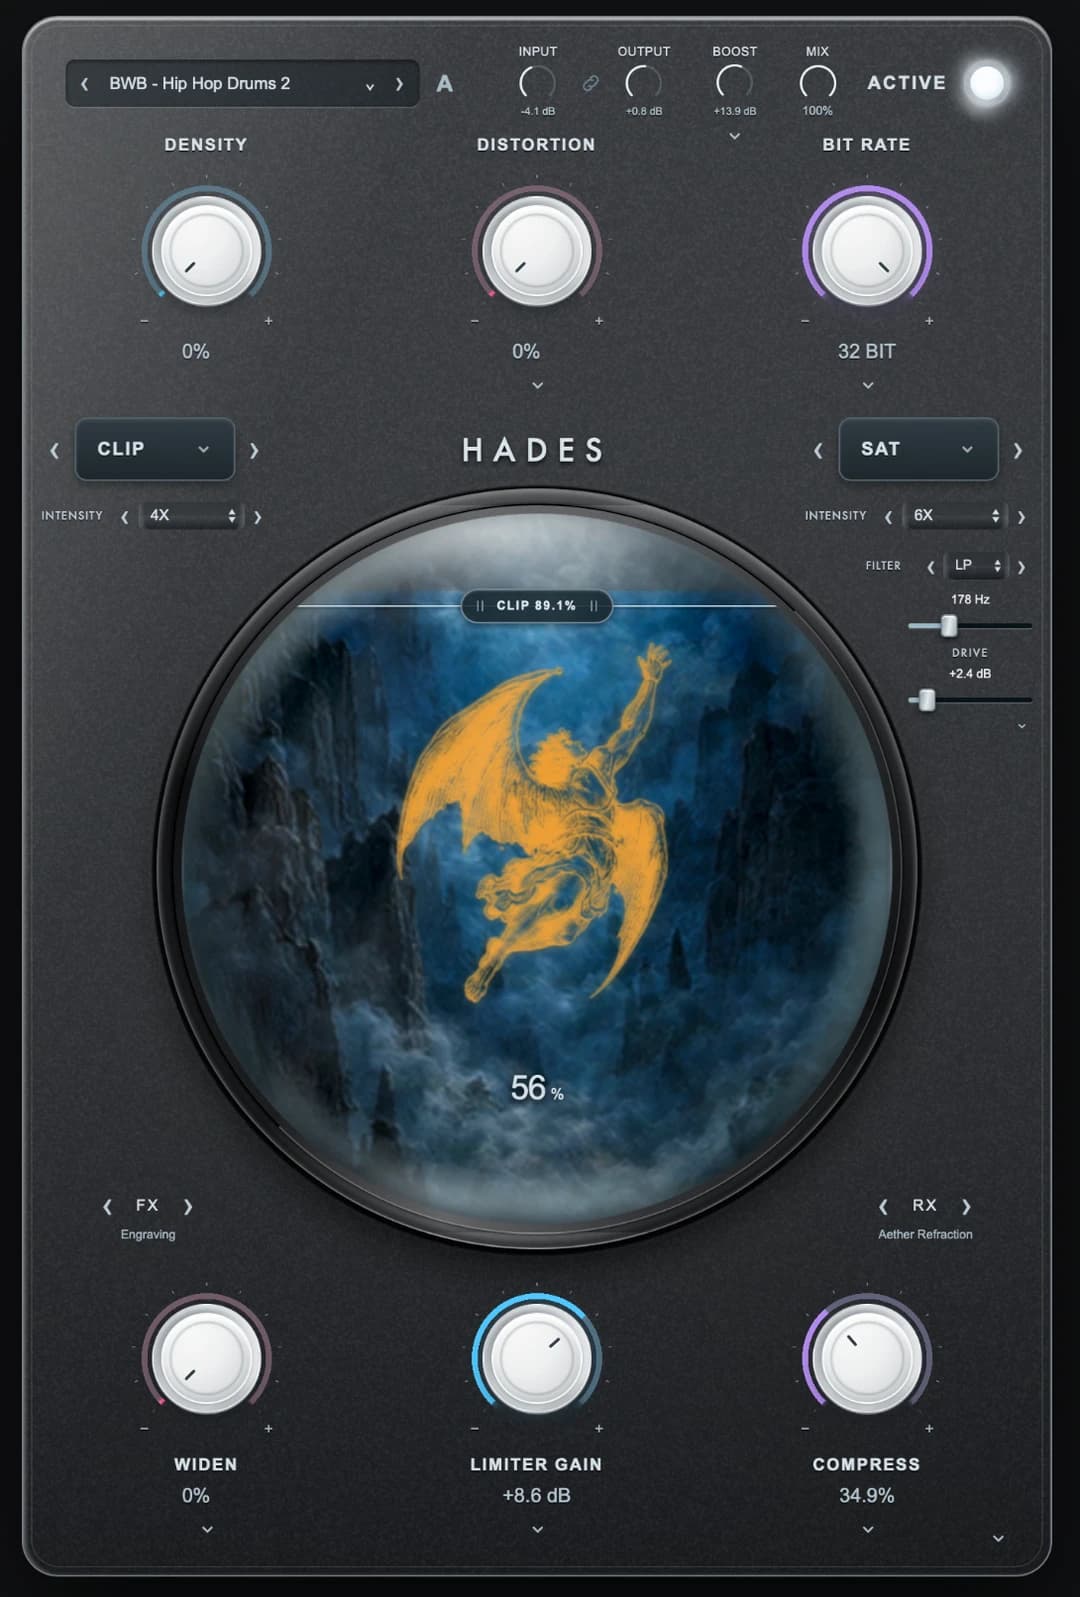Select previous filter type left of LP
This screenshot has width=1080, height=1597.
coord(931,567)
